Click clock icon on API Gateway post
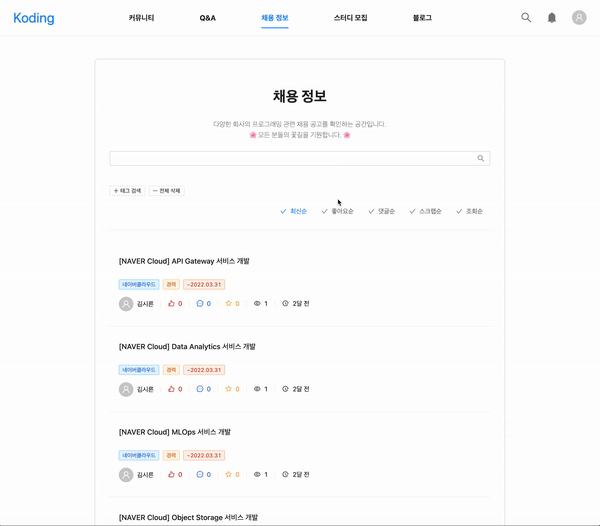 [285, 303]
